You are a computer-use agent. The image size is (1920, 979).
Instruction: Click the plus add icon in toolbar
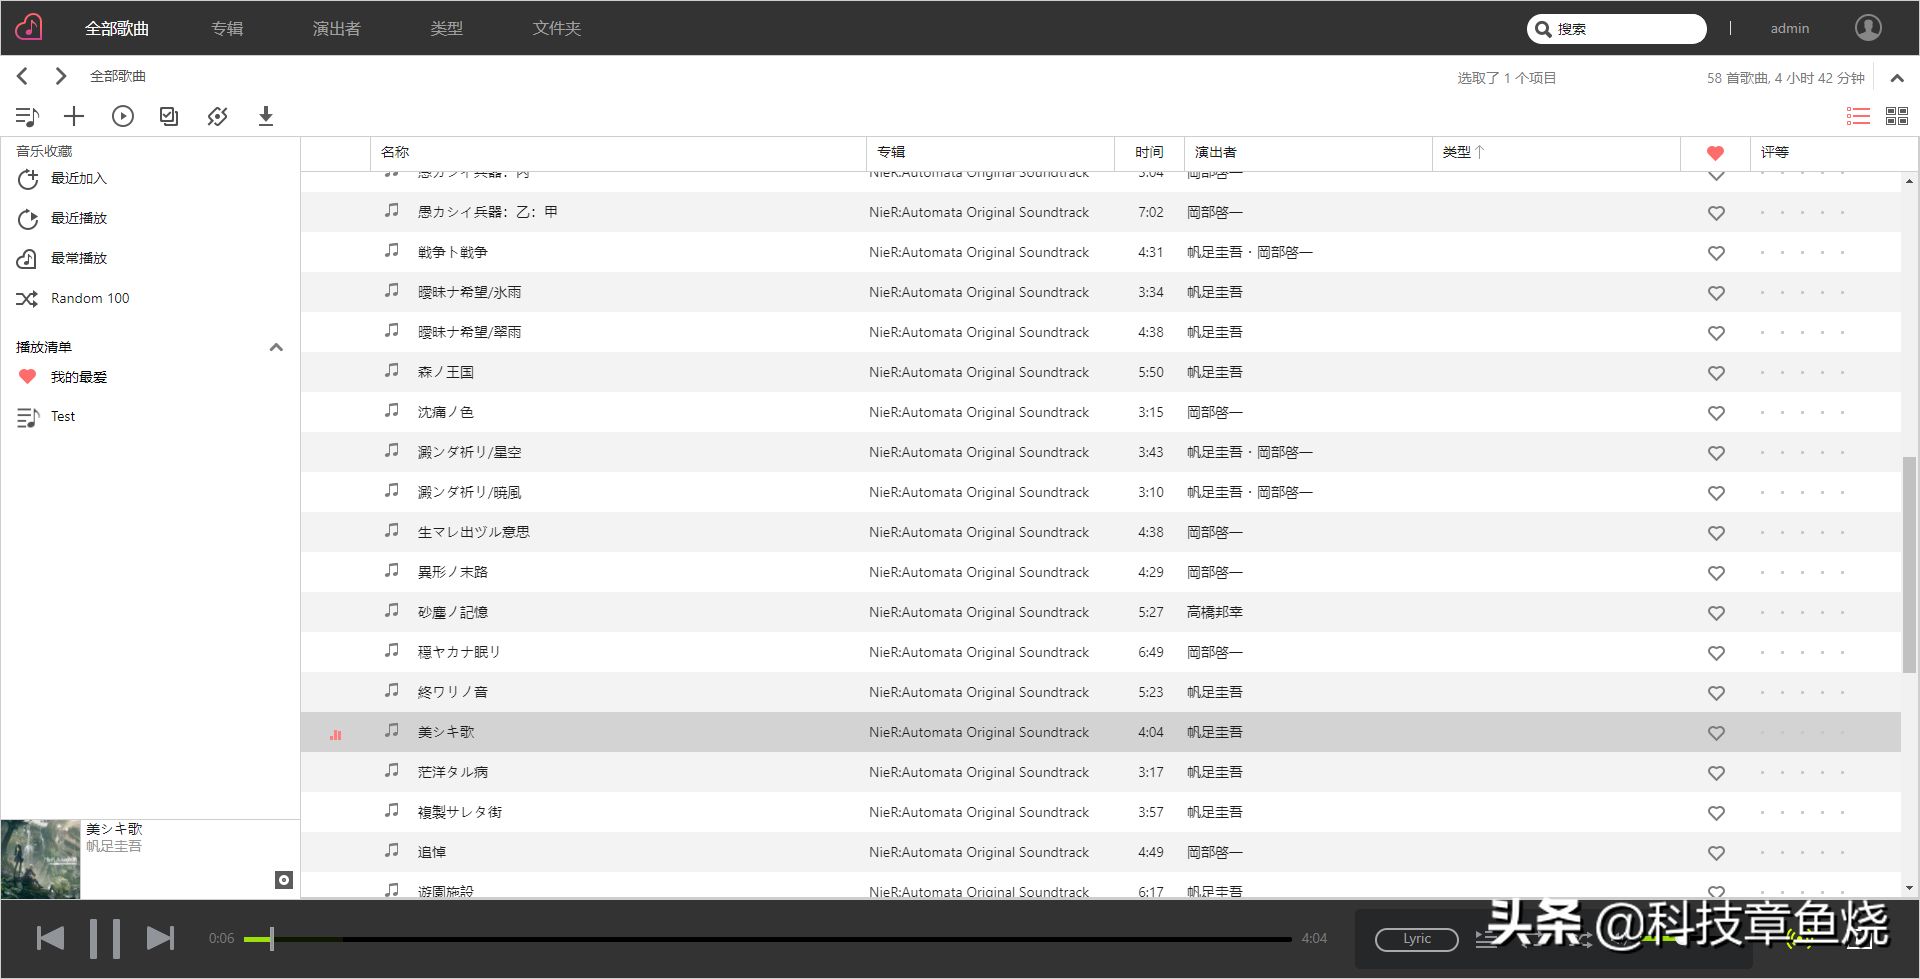click(74, 117)
